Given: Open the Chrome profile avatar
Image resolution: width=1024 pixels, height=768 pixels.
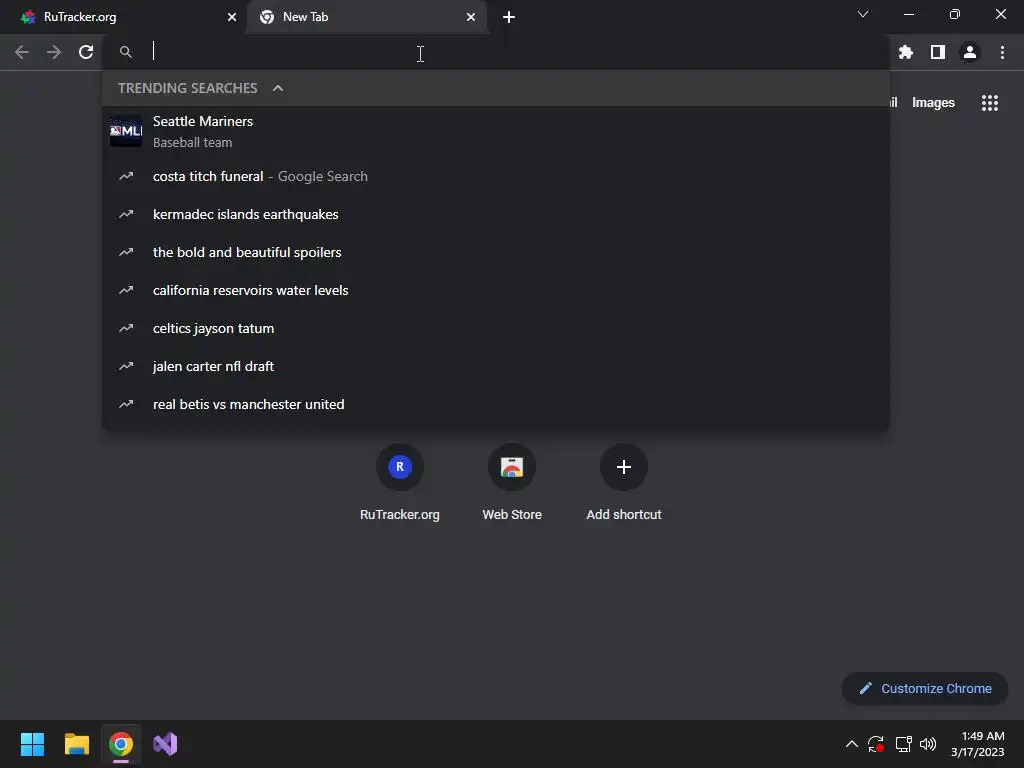Looking at the screenshot, I should click(970, 52).
